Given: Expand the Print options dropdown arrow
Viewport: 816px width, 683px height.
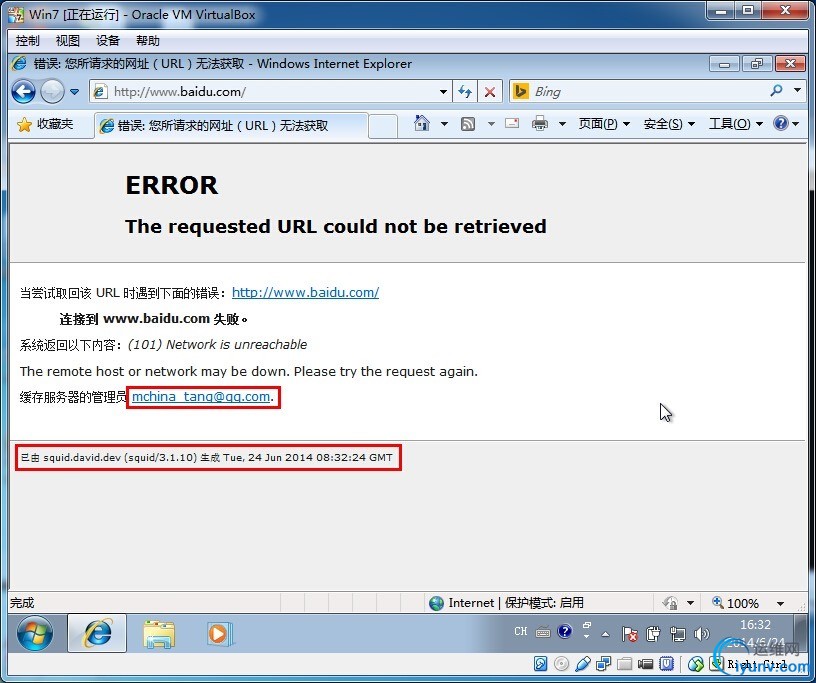Looking at the screenshot, I should pos(562,124).
